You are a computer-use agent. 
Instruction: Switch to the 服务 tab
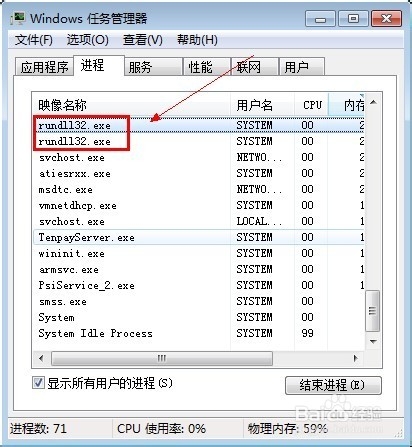(153, 67)
